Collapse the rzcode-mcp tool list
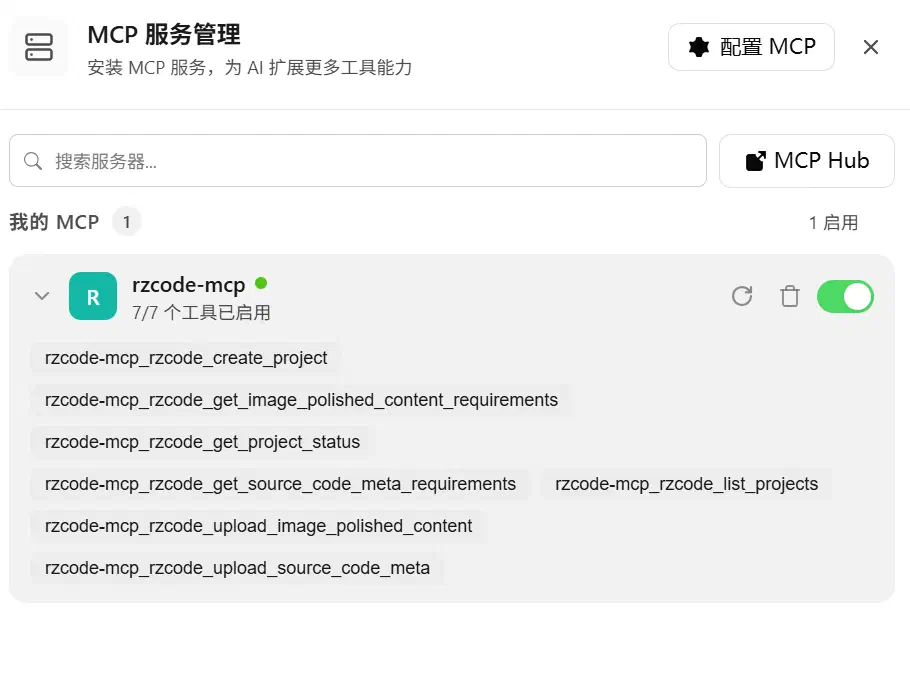This screenshot has height=694, width=910. point(42,296)
